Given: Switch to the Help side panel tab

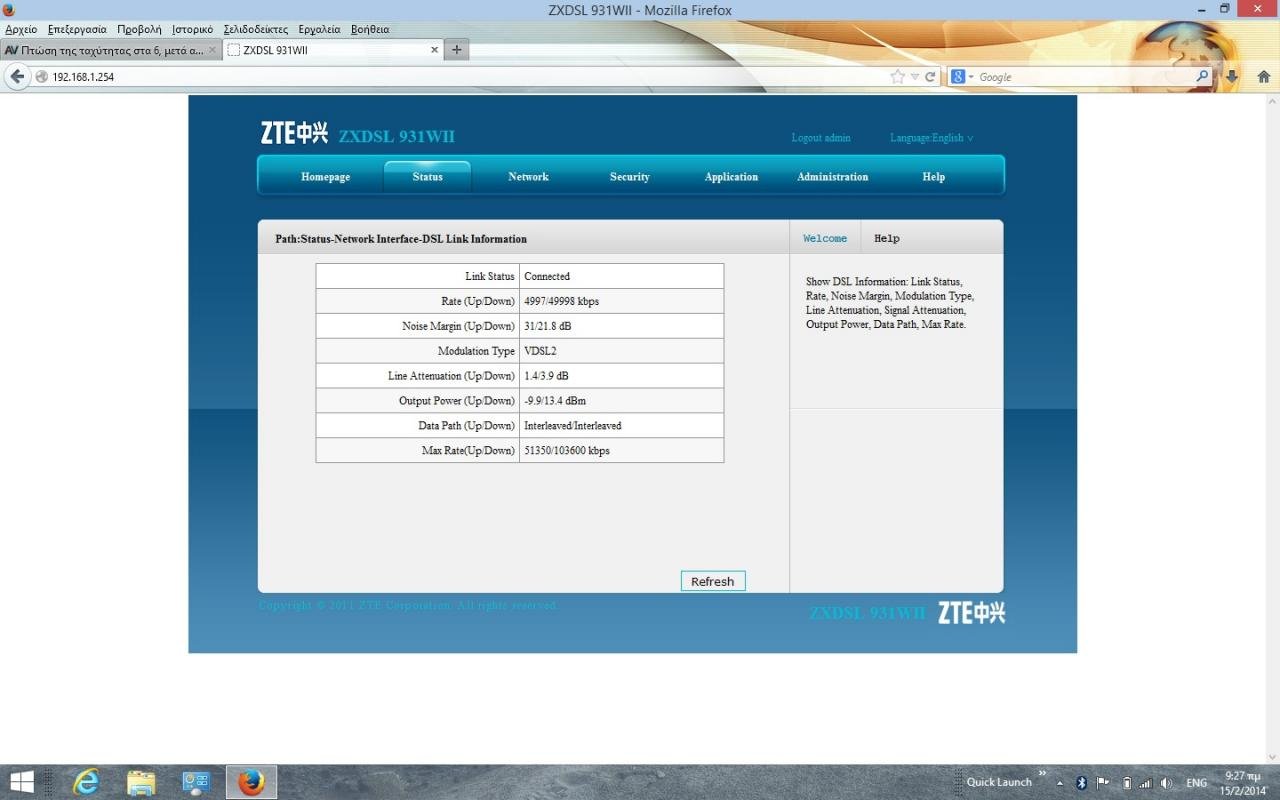Looking at the screenshot, I should [x=886, y=239].
